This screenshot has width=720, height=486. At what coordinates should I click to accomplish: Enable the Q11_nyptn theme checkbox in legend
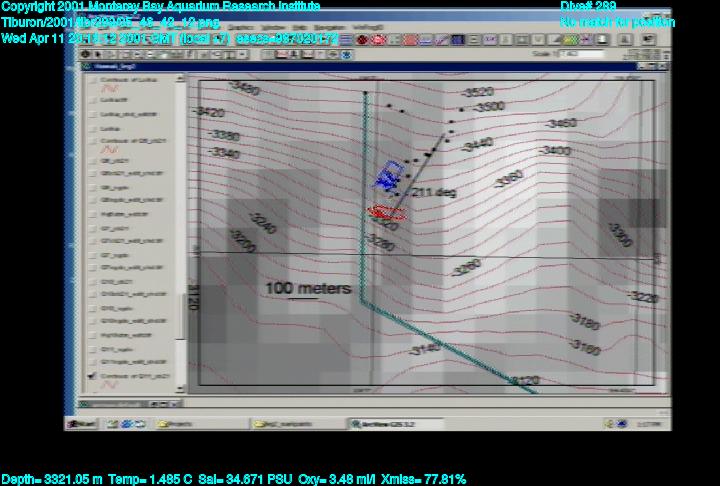pos(92,350)
